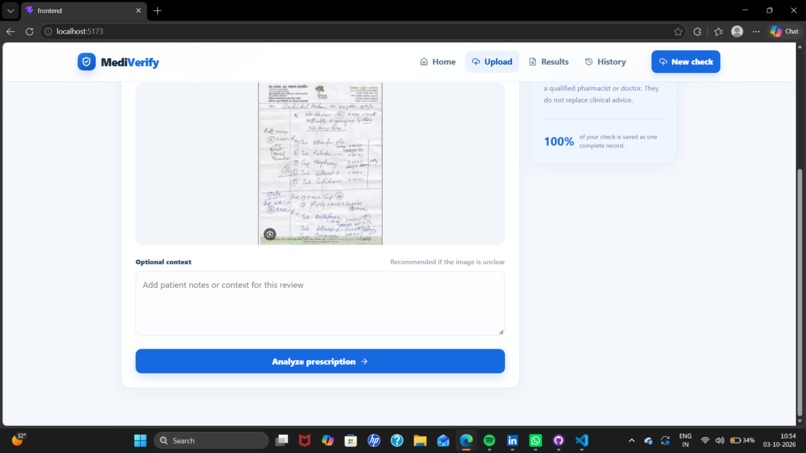Select the Upload nav tab
The image size is (806, 453).
(x=492, y=62)
